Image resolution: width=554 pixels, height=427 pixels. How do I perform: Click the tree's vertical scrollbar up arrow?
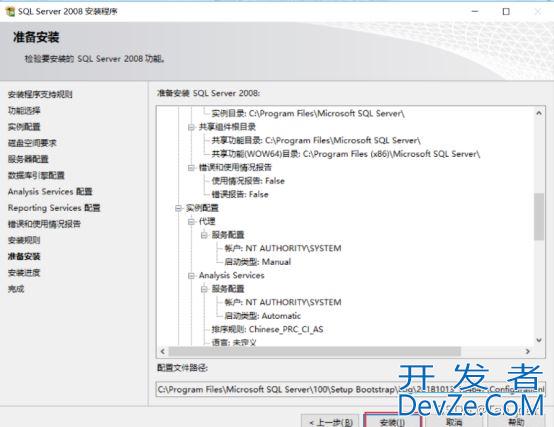pyautogui.click(x=539, y=113)
